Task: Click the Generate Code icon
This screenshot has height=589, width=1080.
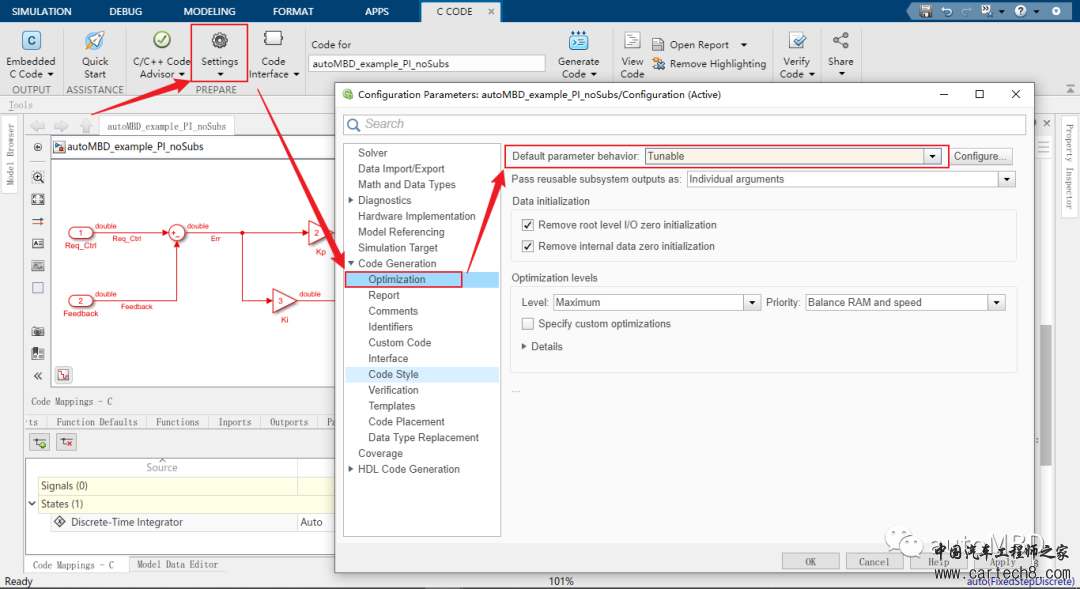Action: (x=579, y=41)
